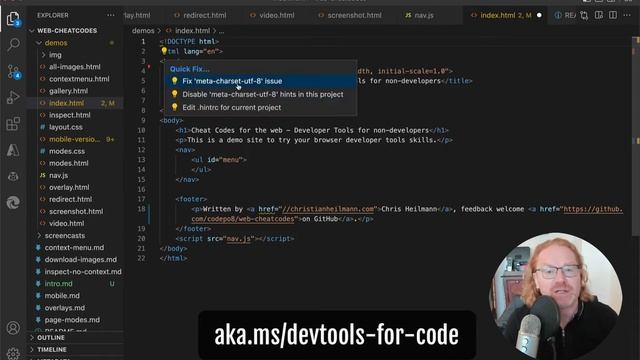Open the Azure view in activity bar
The image size is (640, 360).
tap(13, 150)
